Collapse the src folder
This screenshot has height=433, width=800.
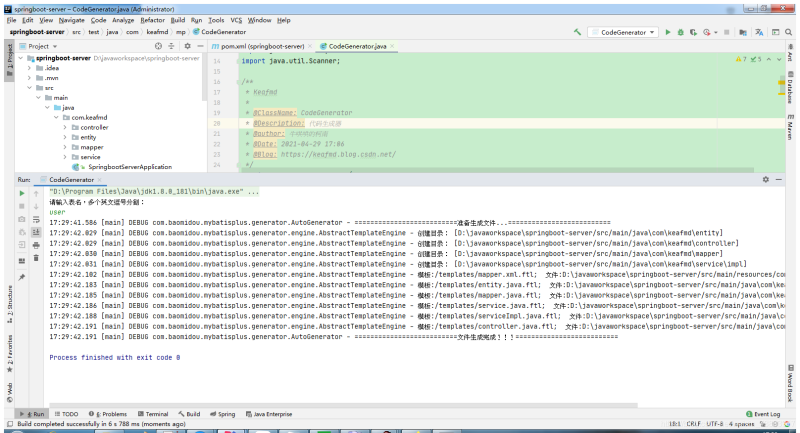pos(30,88)
